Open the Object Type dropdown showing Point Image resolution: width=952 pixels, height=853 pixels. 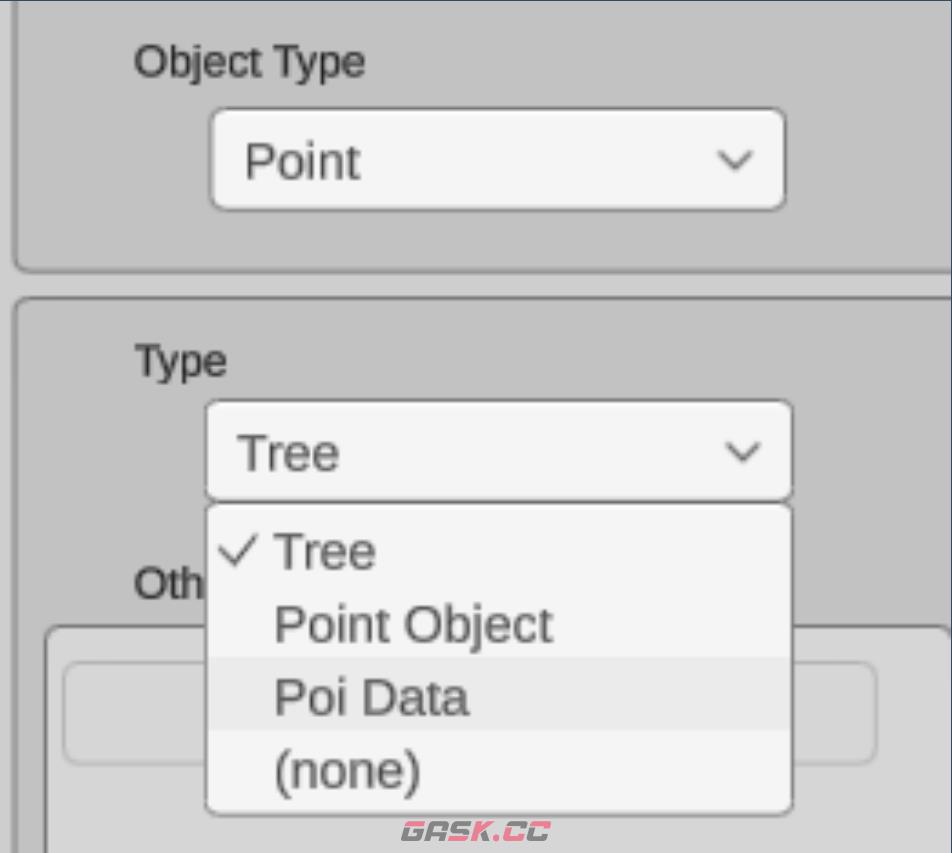point(497,160)
